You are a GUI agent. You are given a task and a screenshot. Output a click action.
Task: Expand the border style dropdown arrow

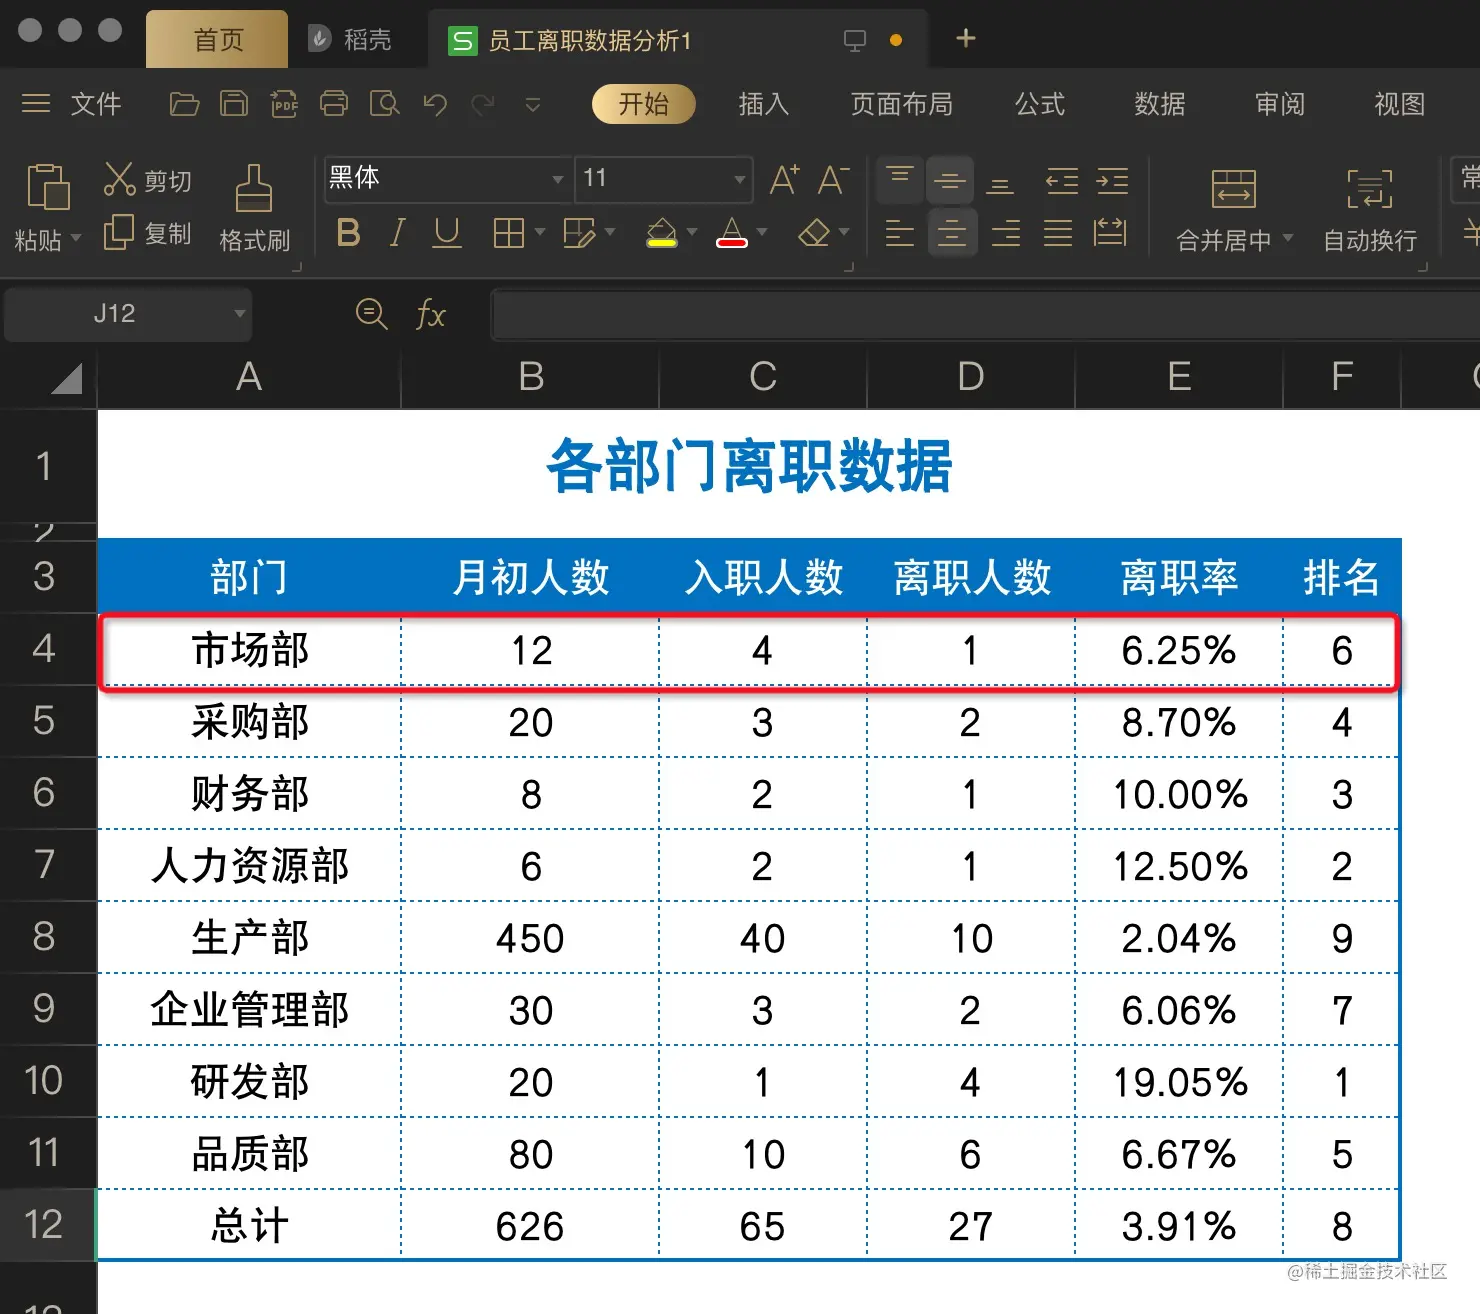click(x=540, y=233)
